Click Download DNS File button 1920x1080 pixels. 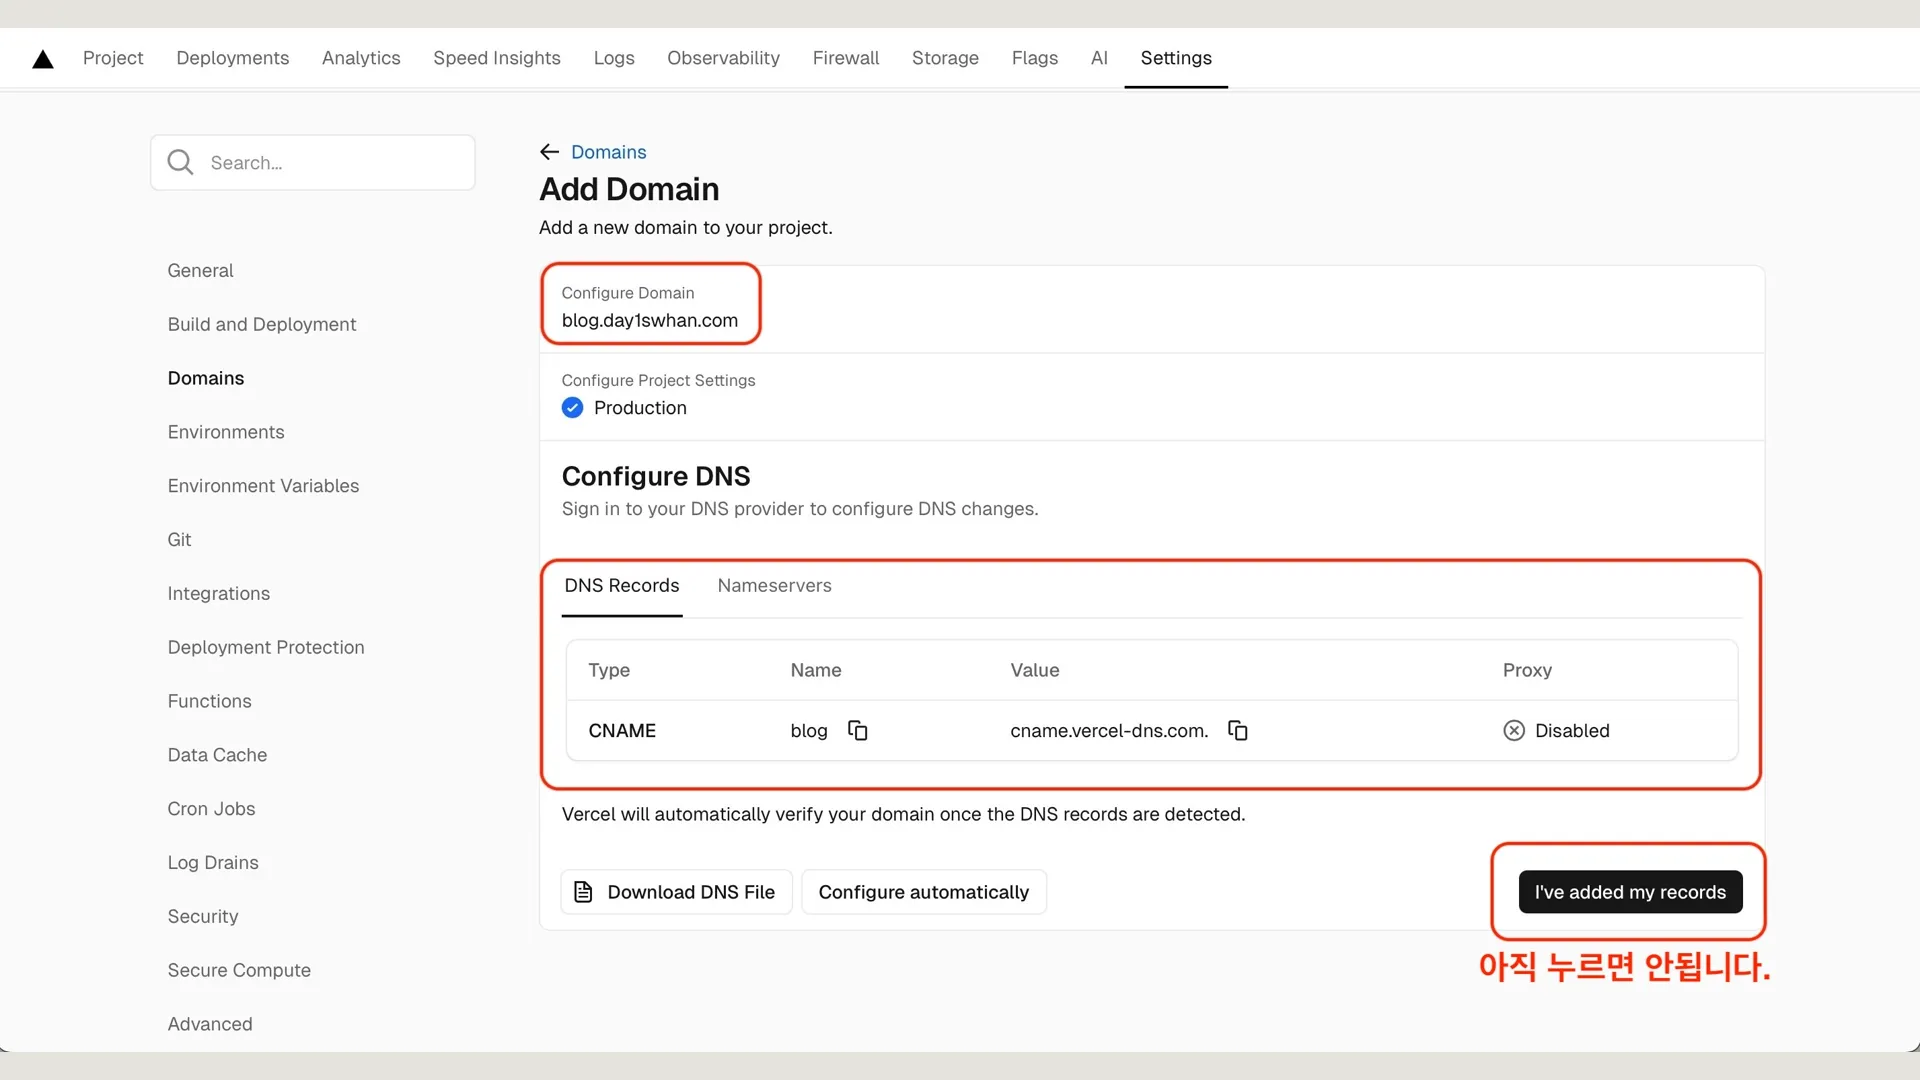tap(676, 892)
